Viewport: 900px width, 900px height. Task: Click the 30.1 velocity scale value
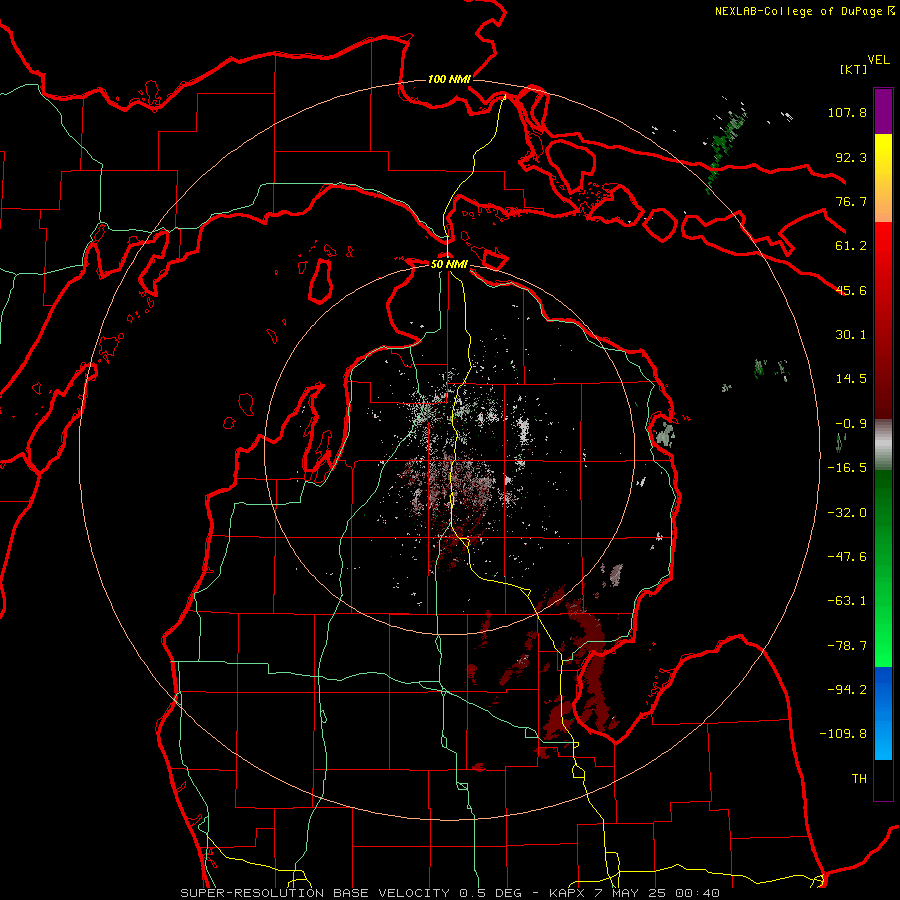coord(851,335)
